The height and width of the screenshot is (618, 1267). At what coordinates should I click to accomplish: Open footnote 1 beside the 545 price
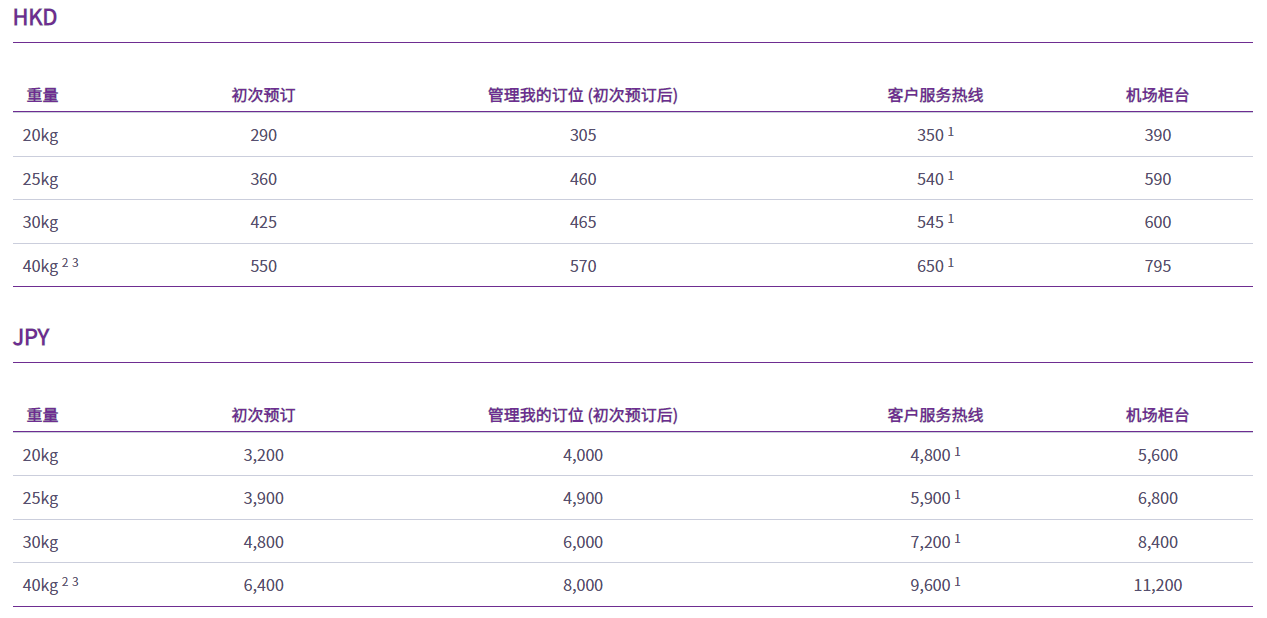951,218
